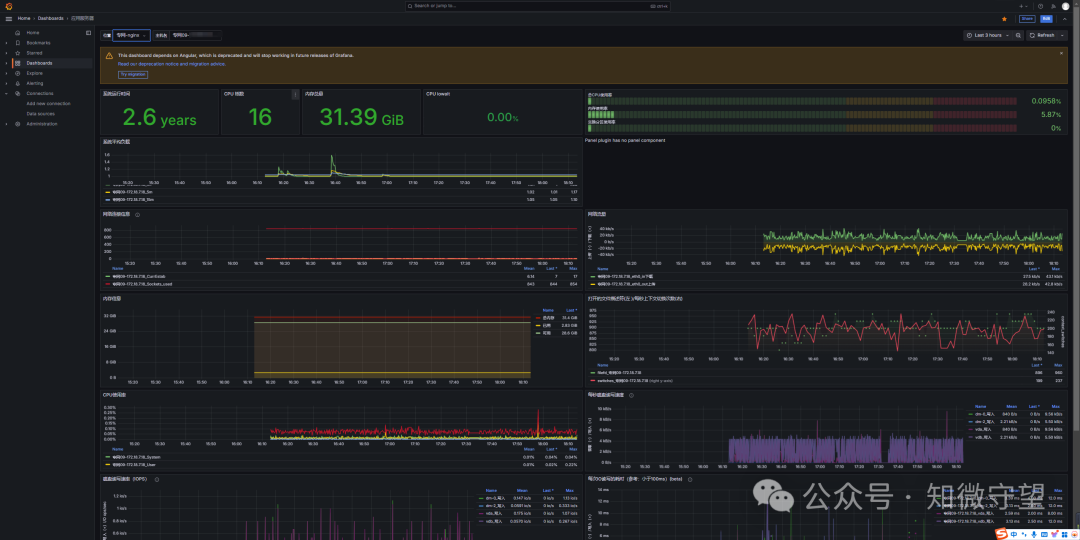Dismiss the Angular deprecation warning banner
The height and width of the screenshot is (540, 1080).
1061,53
